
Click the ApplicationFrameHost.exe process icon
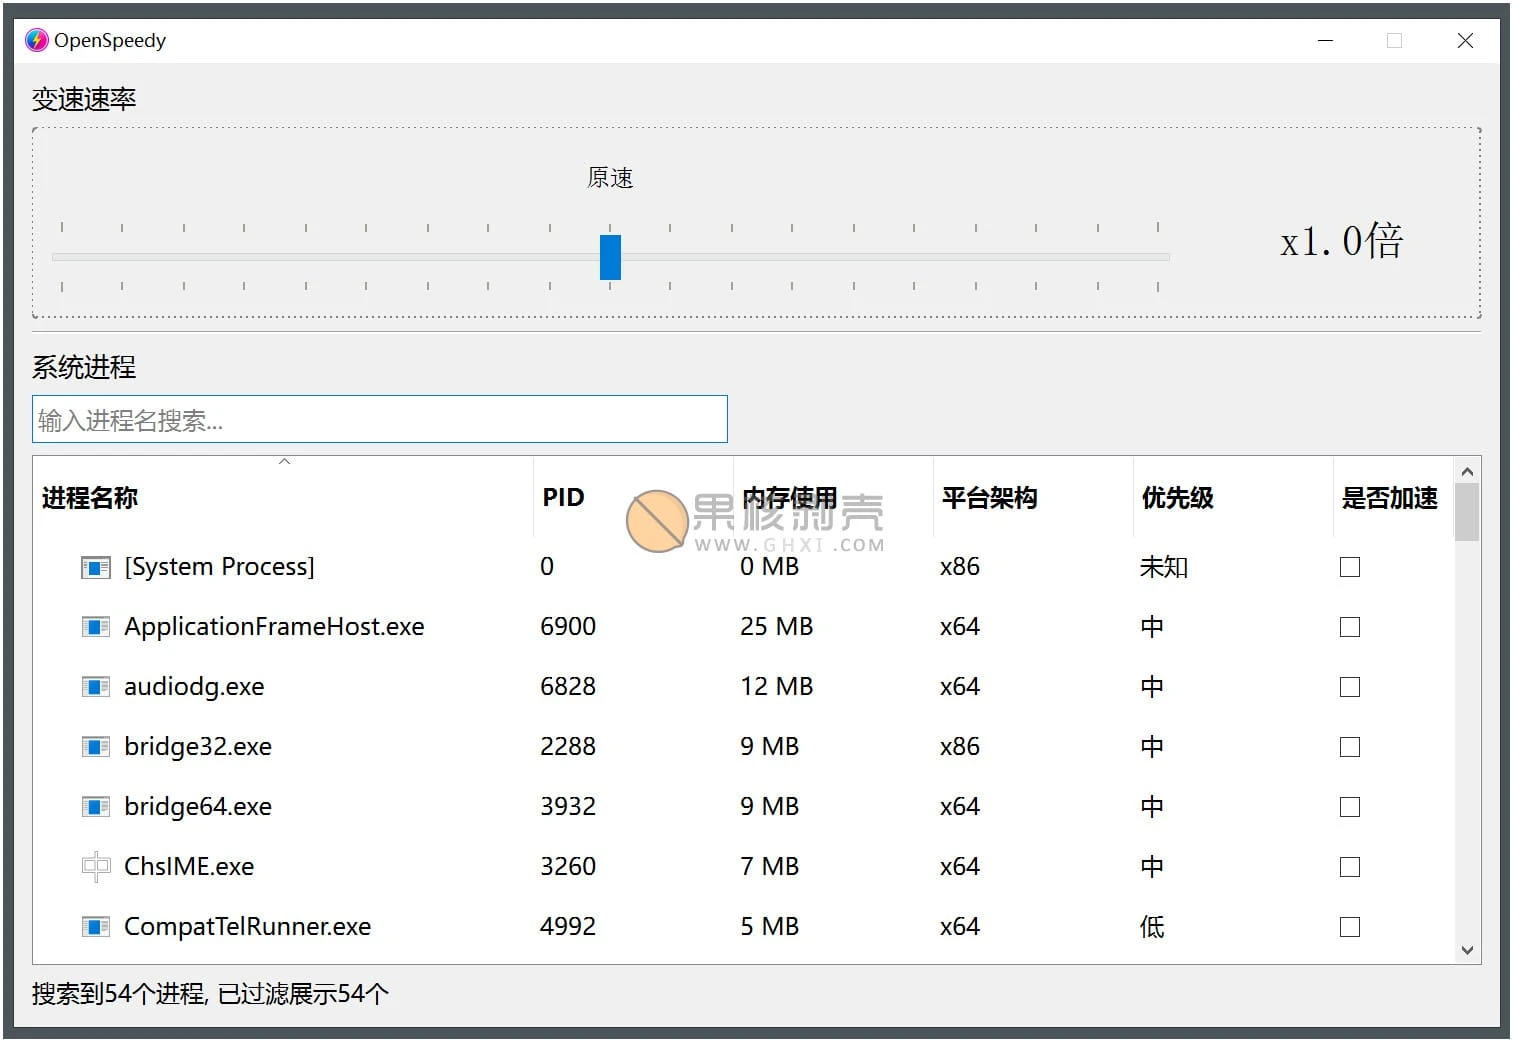(x=95, y=626)
